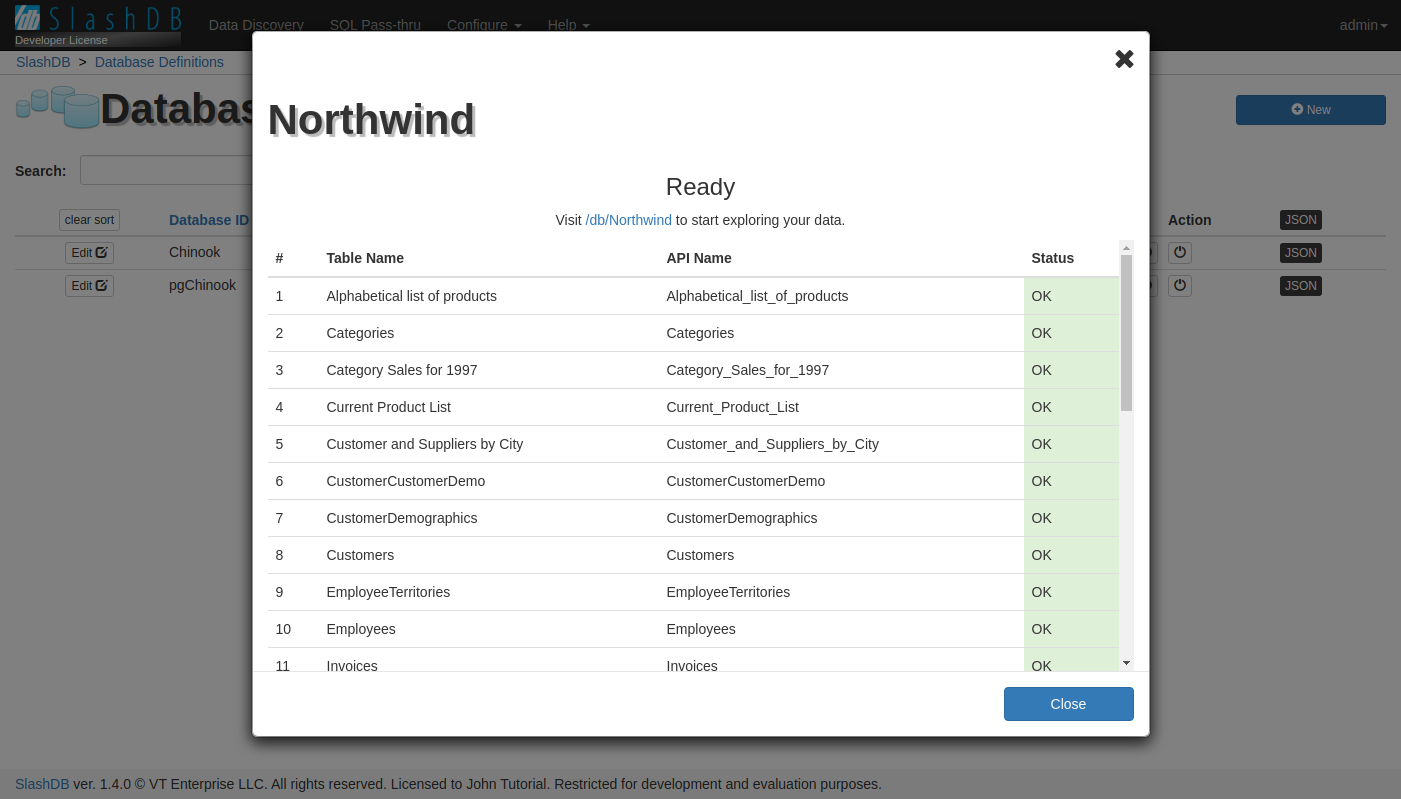1401x799 pixels.
Task: Sort by Database ID column header
Action: point(209,220)
